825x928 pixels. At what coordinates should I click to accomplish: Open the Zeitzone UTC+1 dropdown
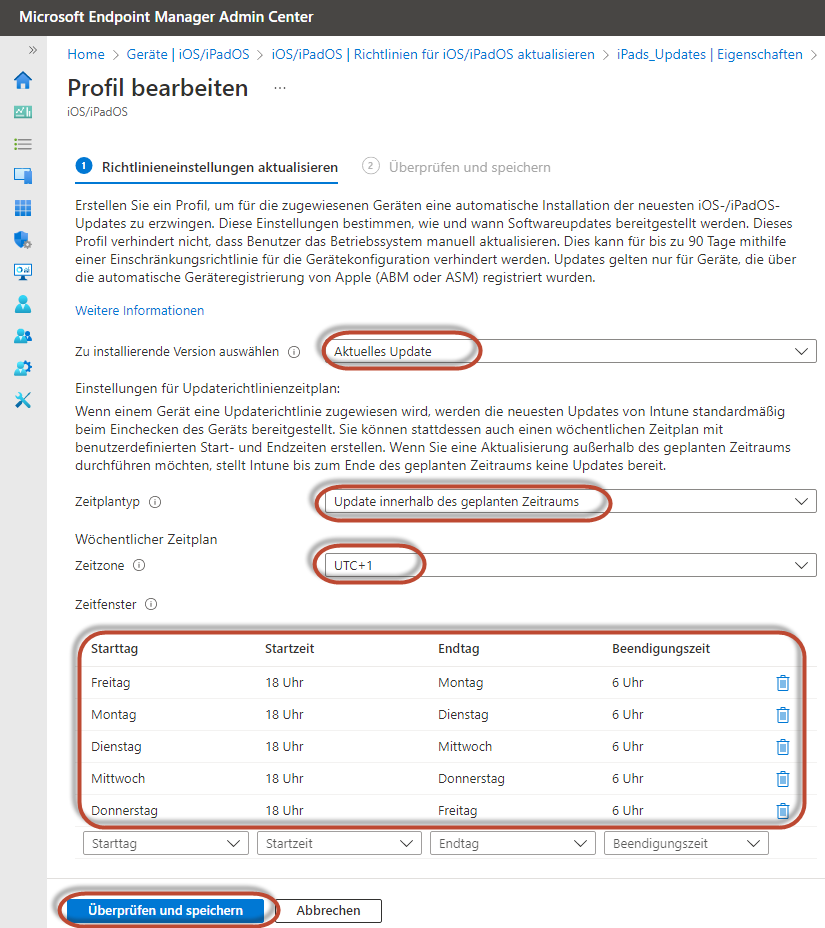click(x=568, y=565)
